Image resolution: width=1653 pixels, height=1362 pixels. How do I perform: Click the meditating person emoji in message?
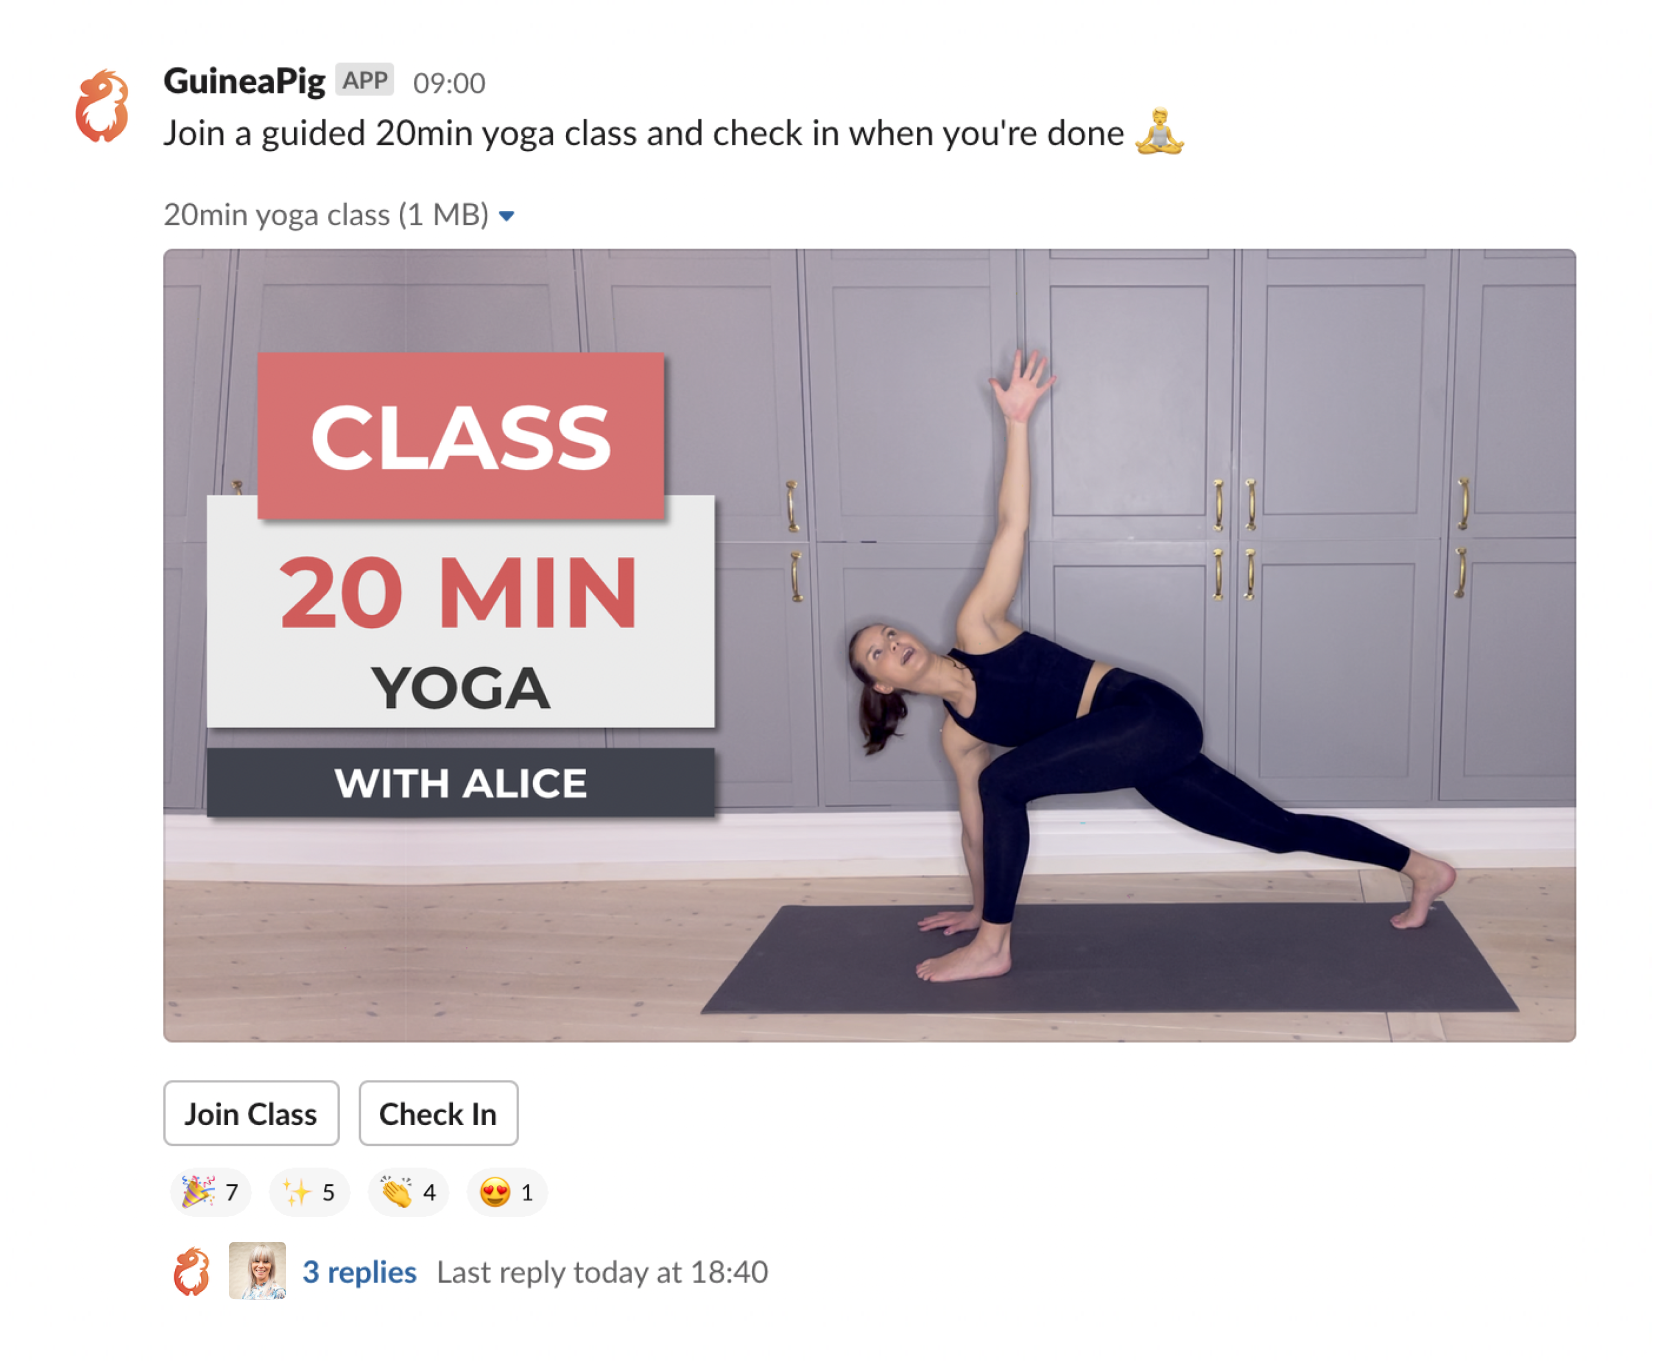coord(1160,132)
